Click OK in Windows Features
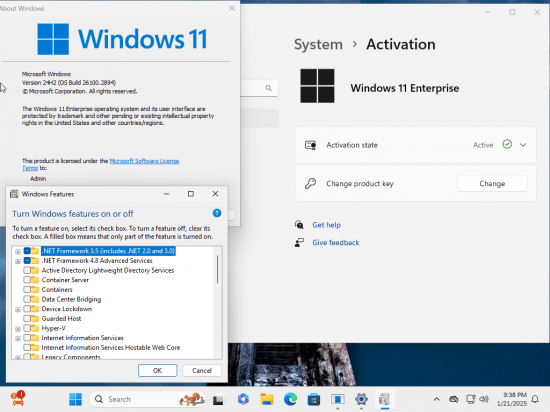550x412 pixels. pyautogui.click(x=157, y=370)
